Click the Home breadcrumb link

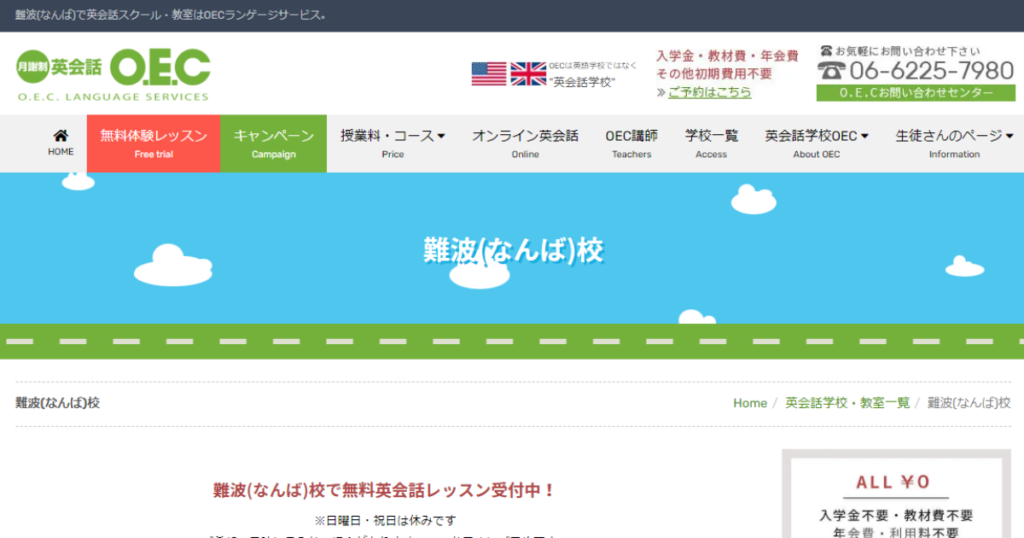point(750,403)
